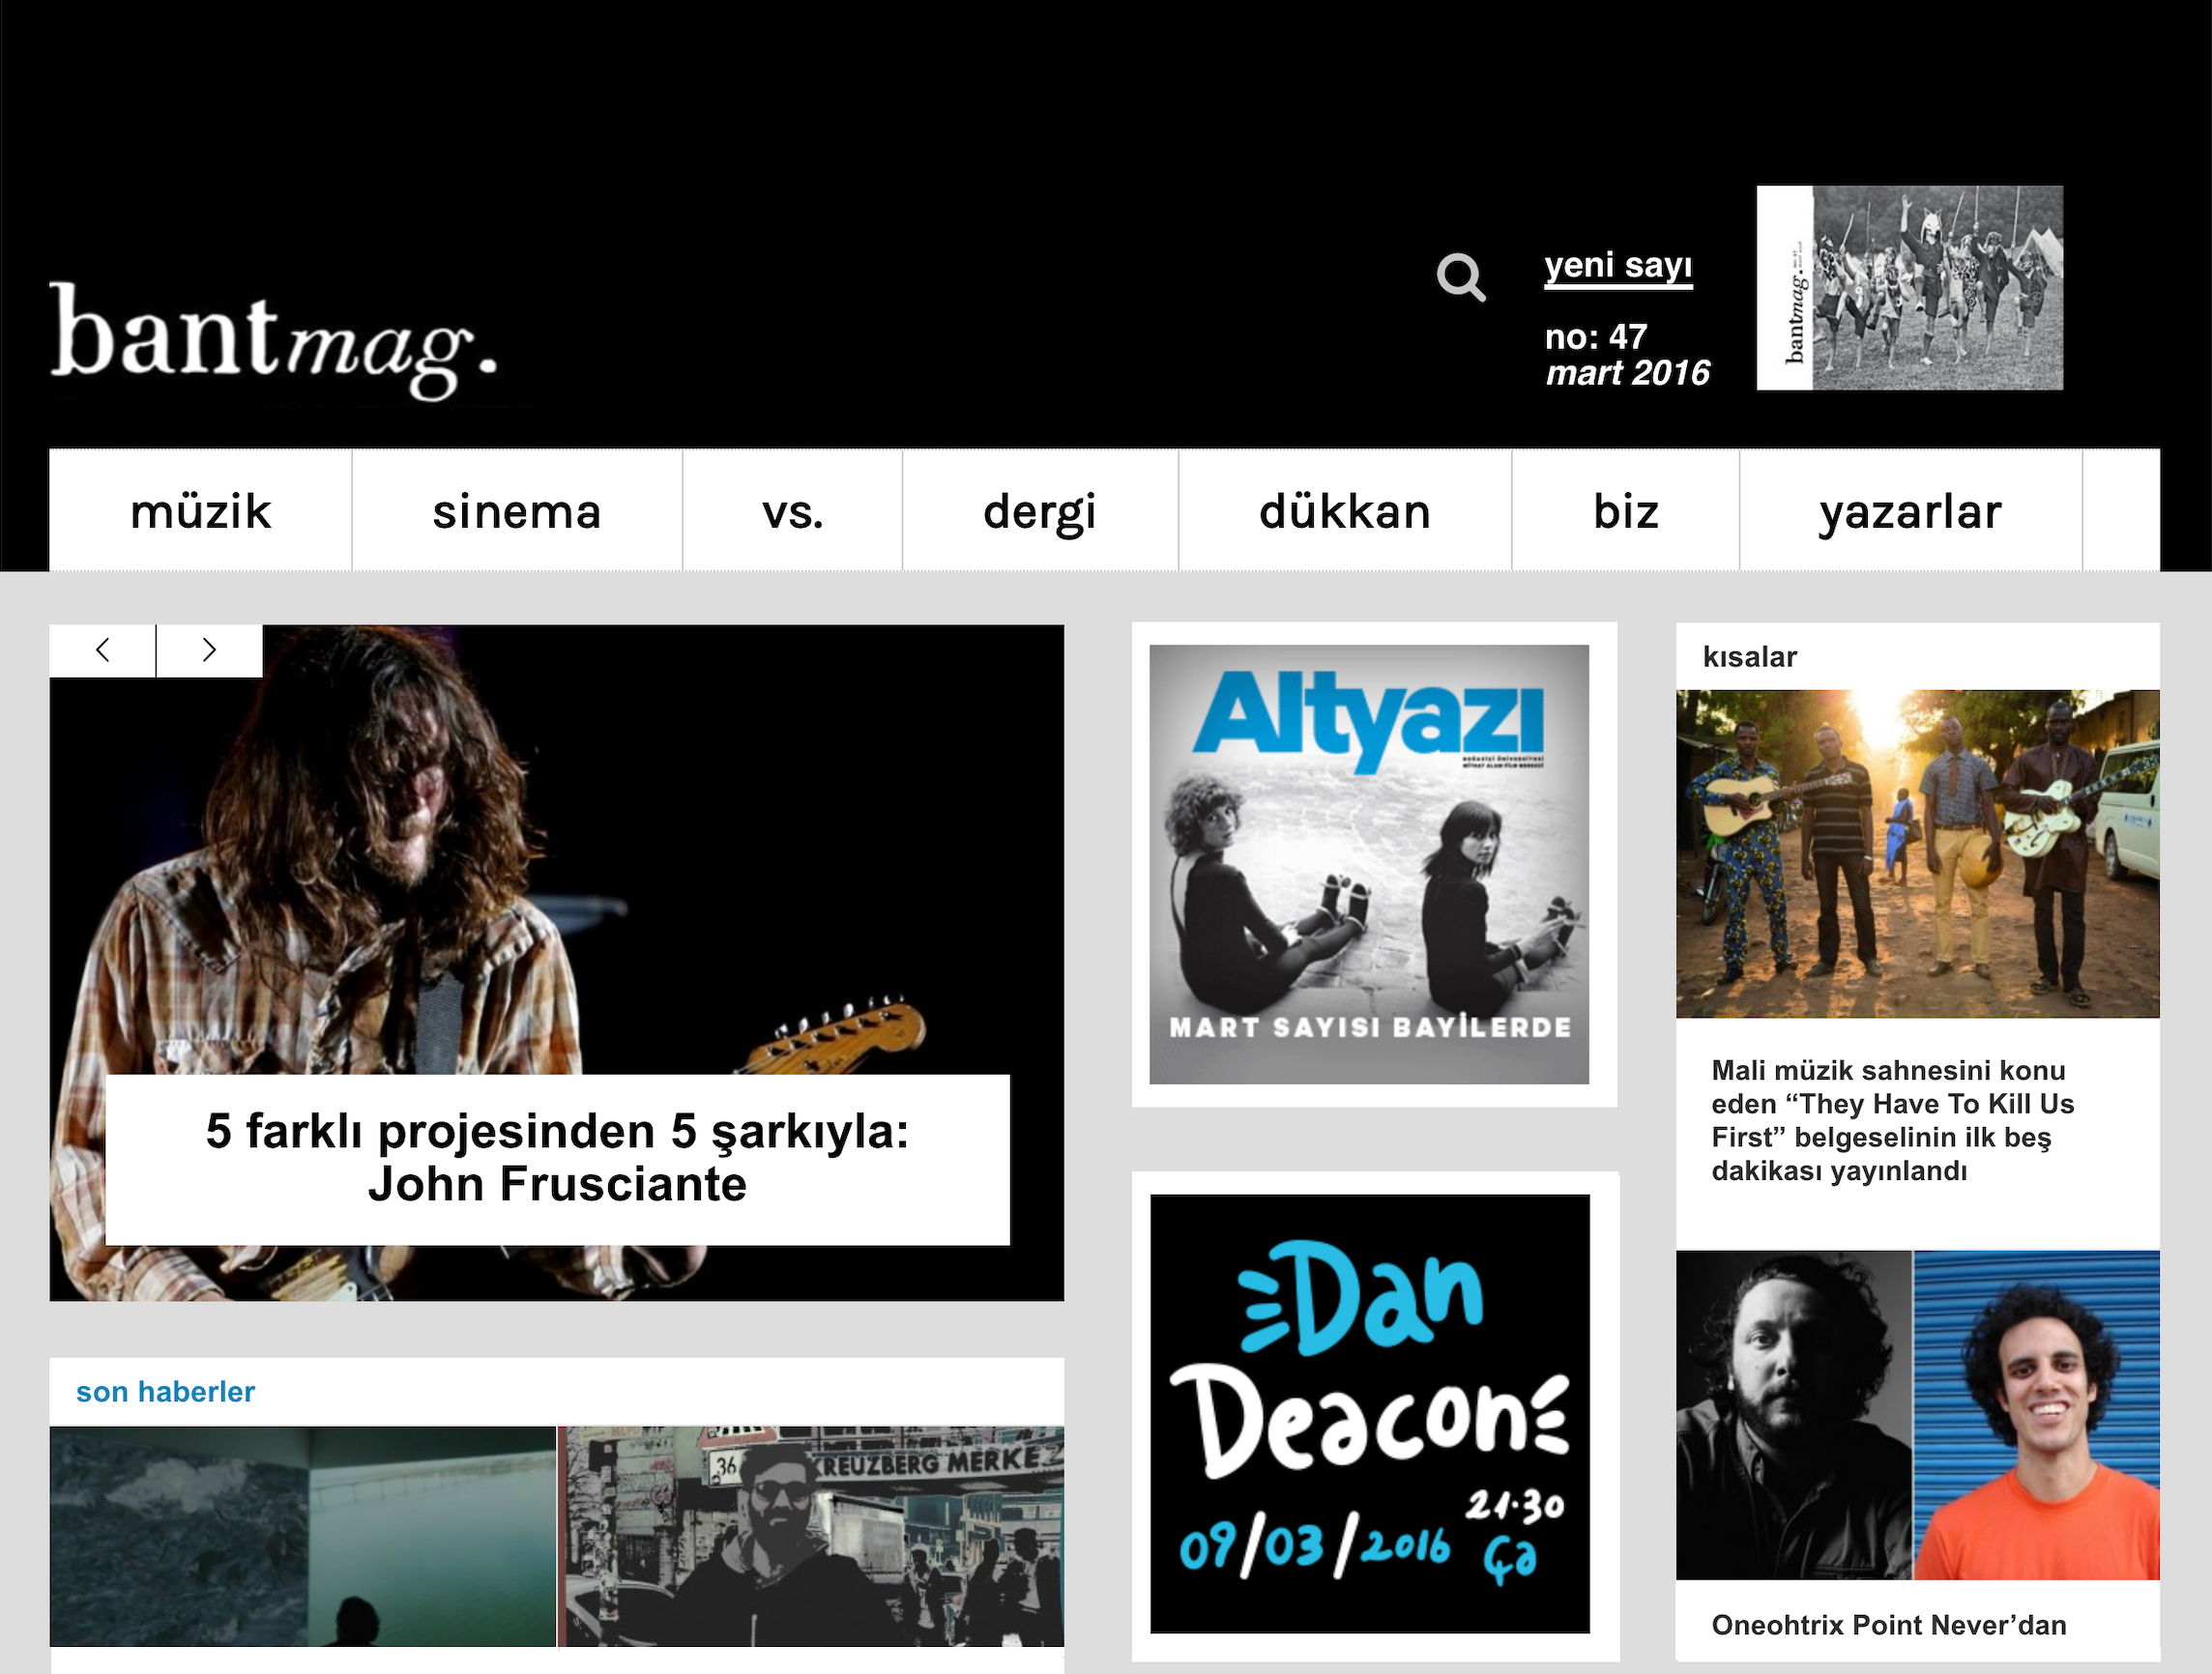Open the Kreuzberg Merkez news thumbnail

[811, 1537]
